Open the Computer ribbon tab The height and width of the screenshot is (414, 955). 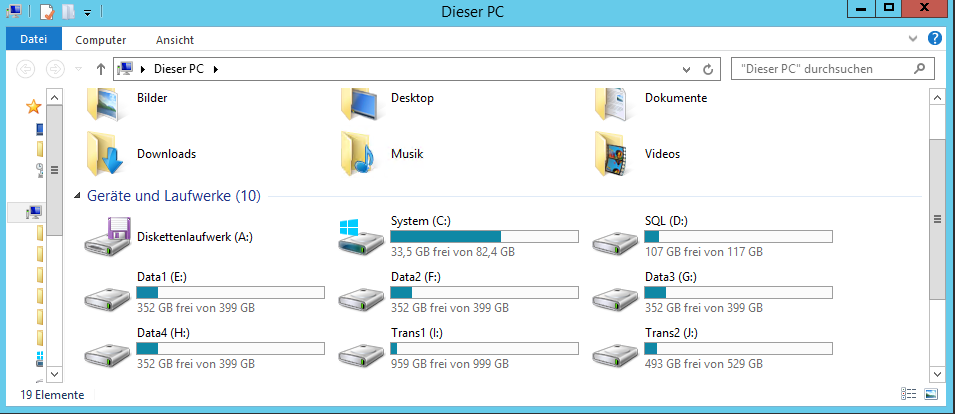tap(100, 40)
